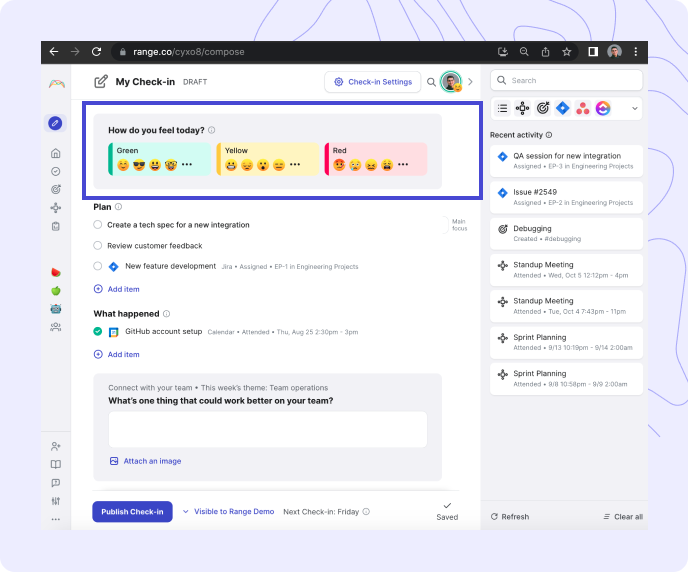
Task: Select the green apple team icon in the sidebar
Action: tap(56, 291)
